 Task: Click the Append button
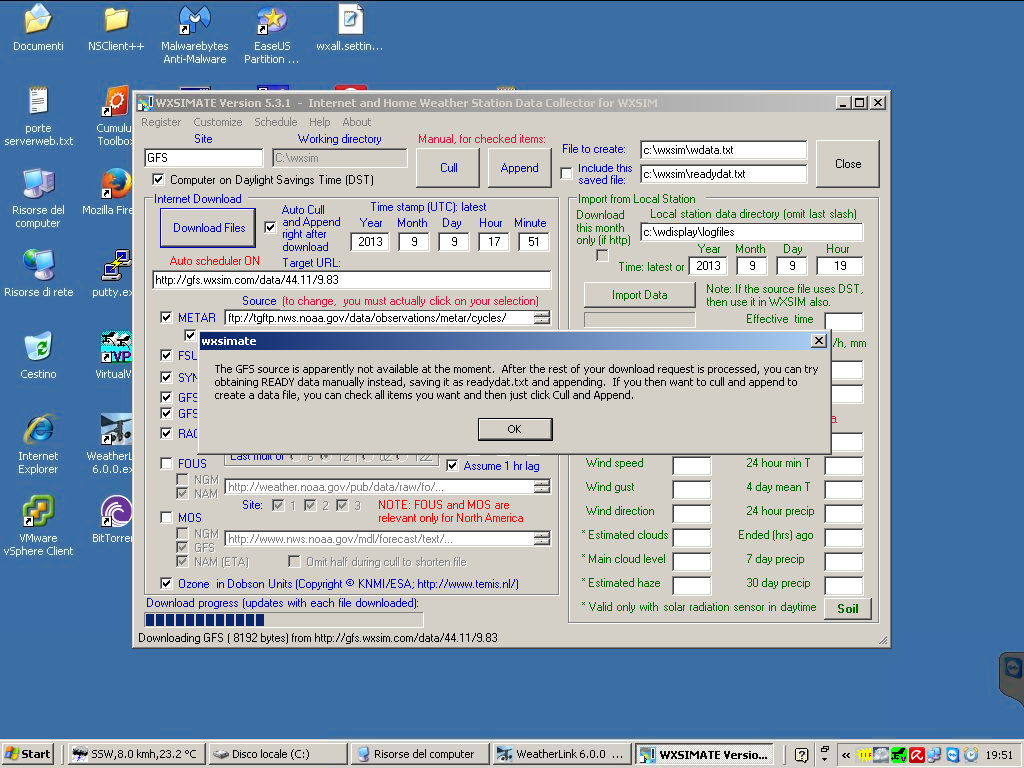520,168
